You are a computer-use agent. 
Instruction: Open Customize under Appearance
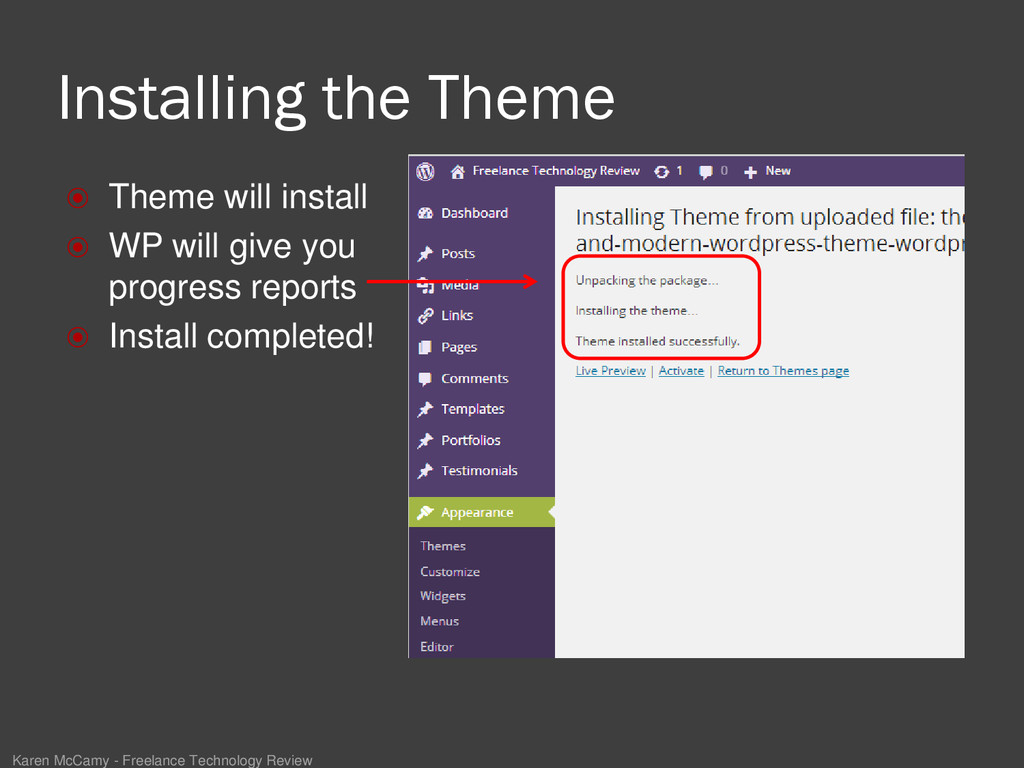pos(450,572)
